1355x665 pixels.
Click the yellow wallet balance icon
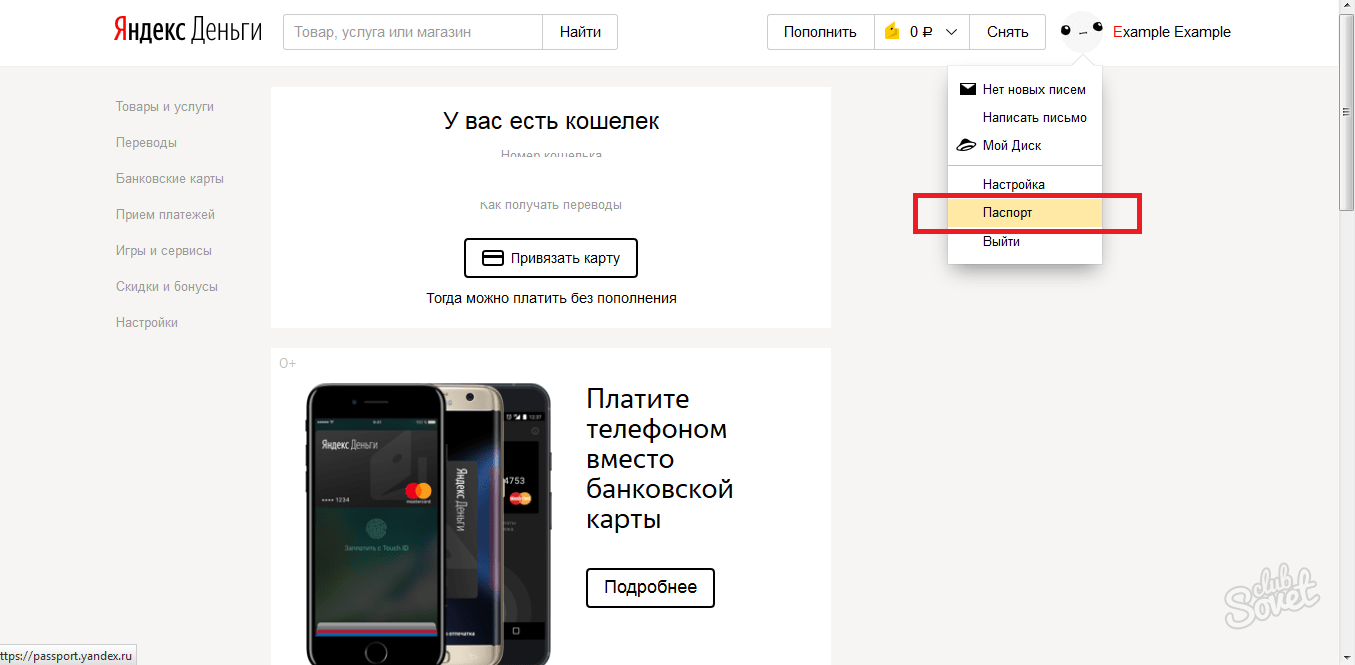(893, 32)
